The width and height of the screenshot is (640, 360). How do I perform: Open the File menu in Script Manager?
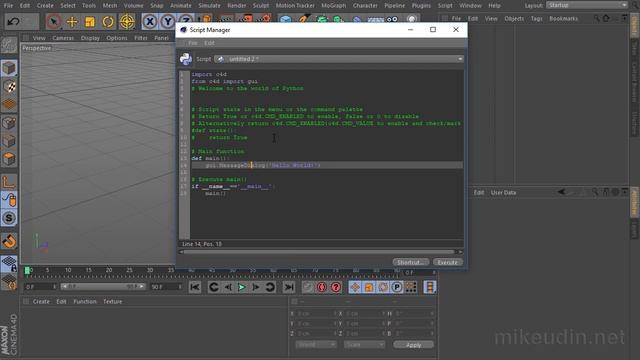(192, 43)
